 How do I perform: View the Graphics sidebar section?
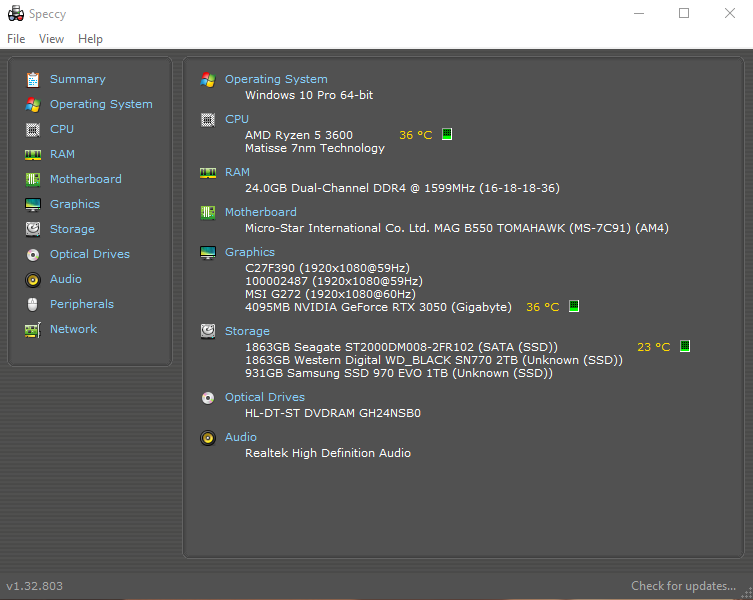click(75, 204)
